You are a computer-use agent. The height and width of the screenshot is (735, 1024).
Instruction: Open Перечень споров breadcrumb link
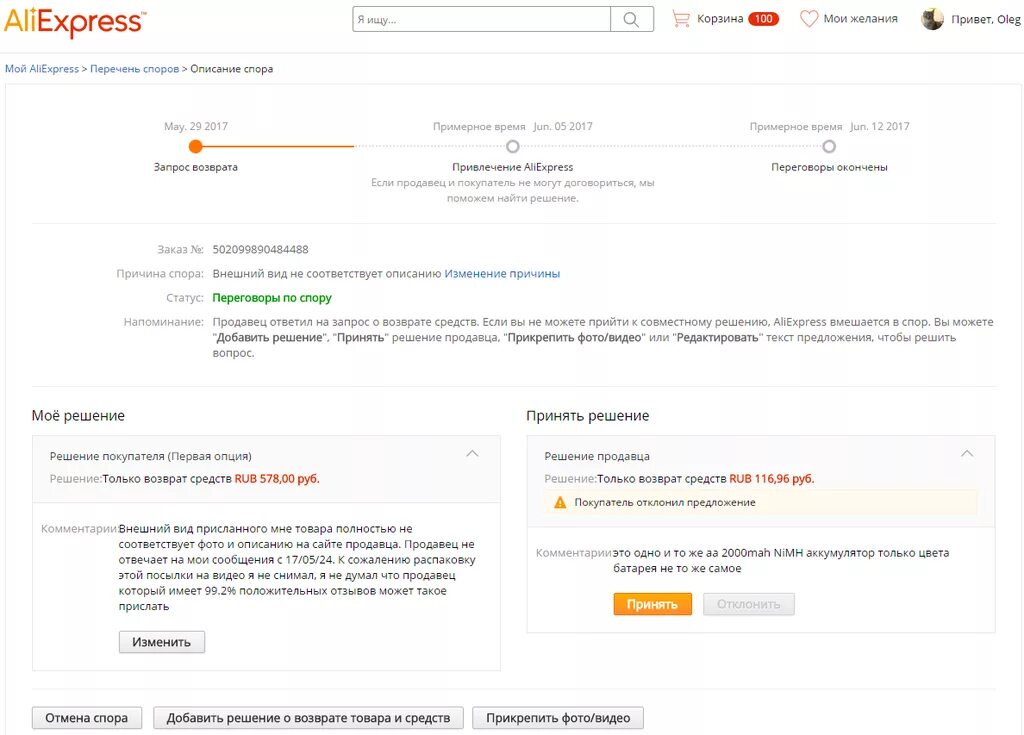134,69
